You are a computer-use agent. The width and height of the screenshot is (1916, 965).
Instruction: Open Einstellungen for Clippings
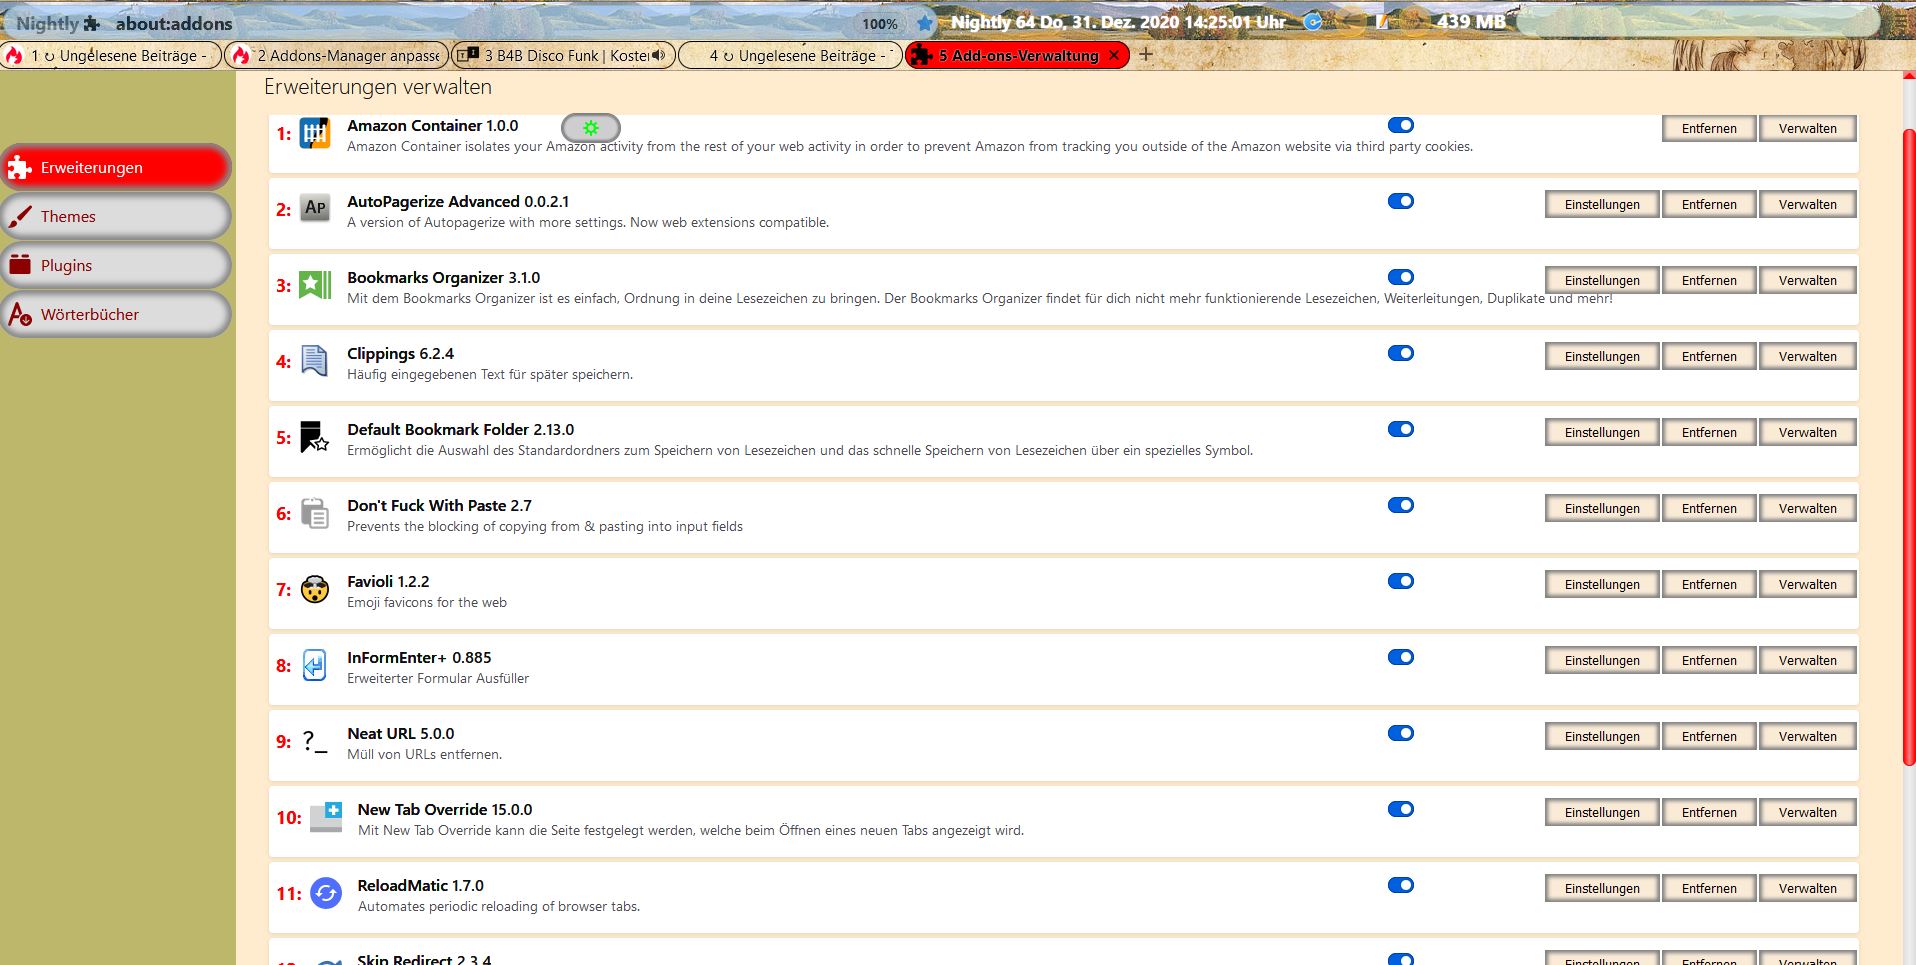(x=1602, y=356)
